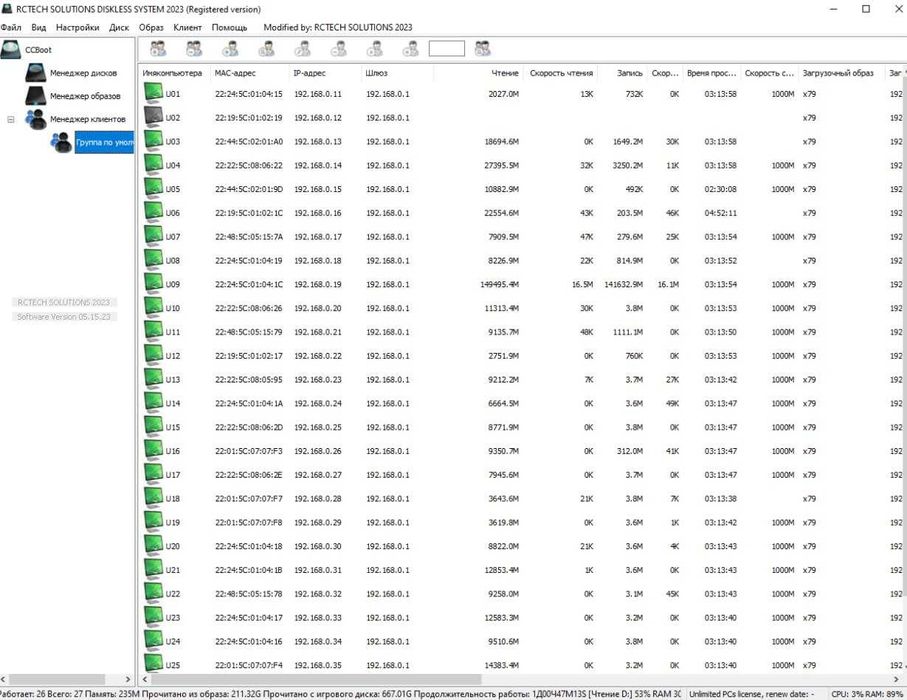Sort by the IP-адрес column header
907x700 pixels.
[325, 73]
